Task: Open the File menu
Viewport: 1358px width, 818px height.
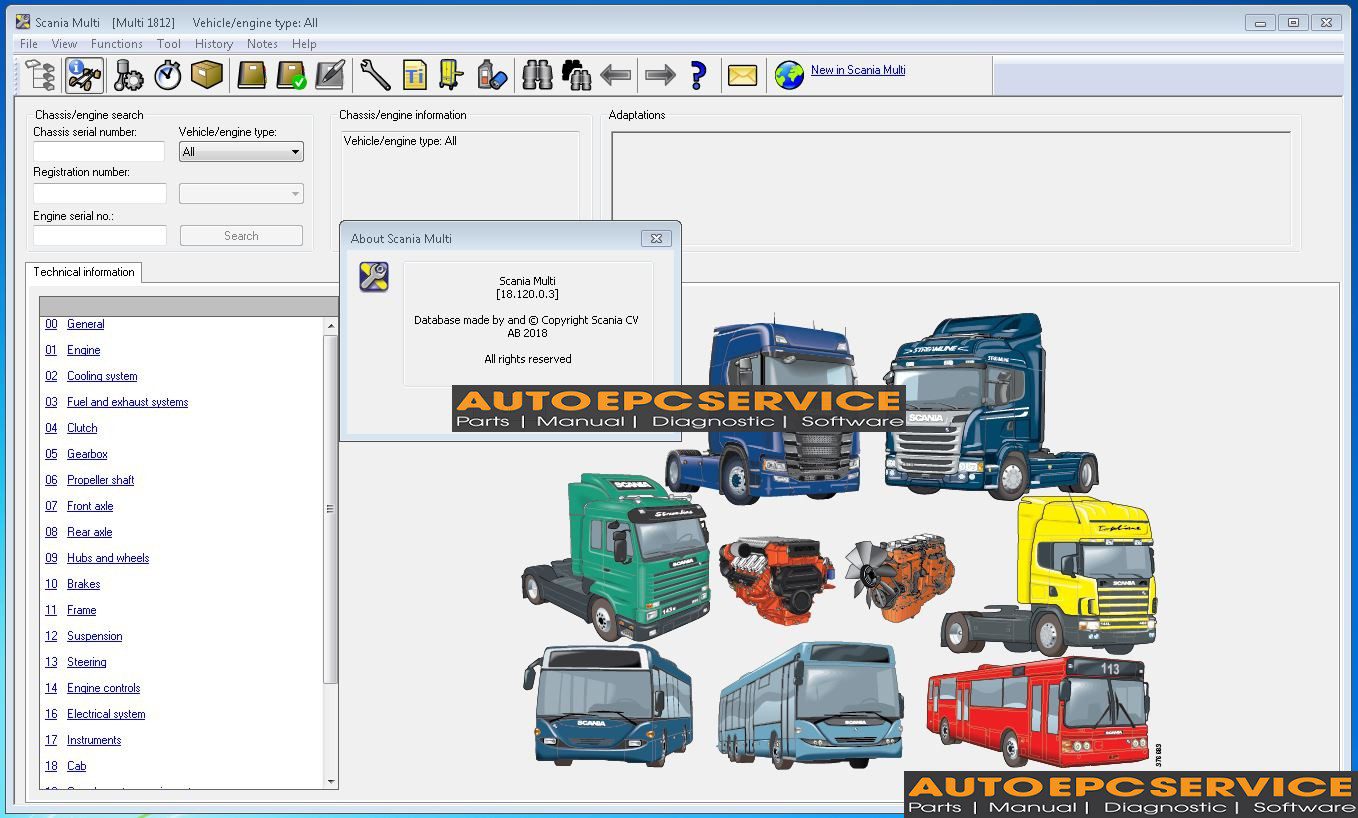Action: [29, 44]
